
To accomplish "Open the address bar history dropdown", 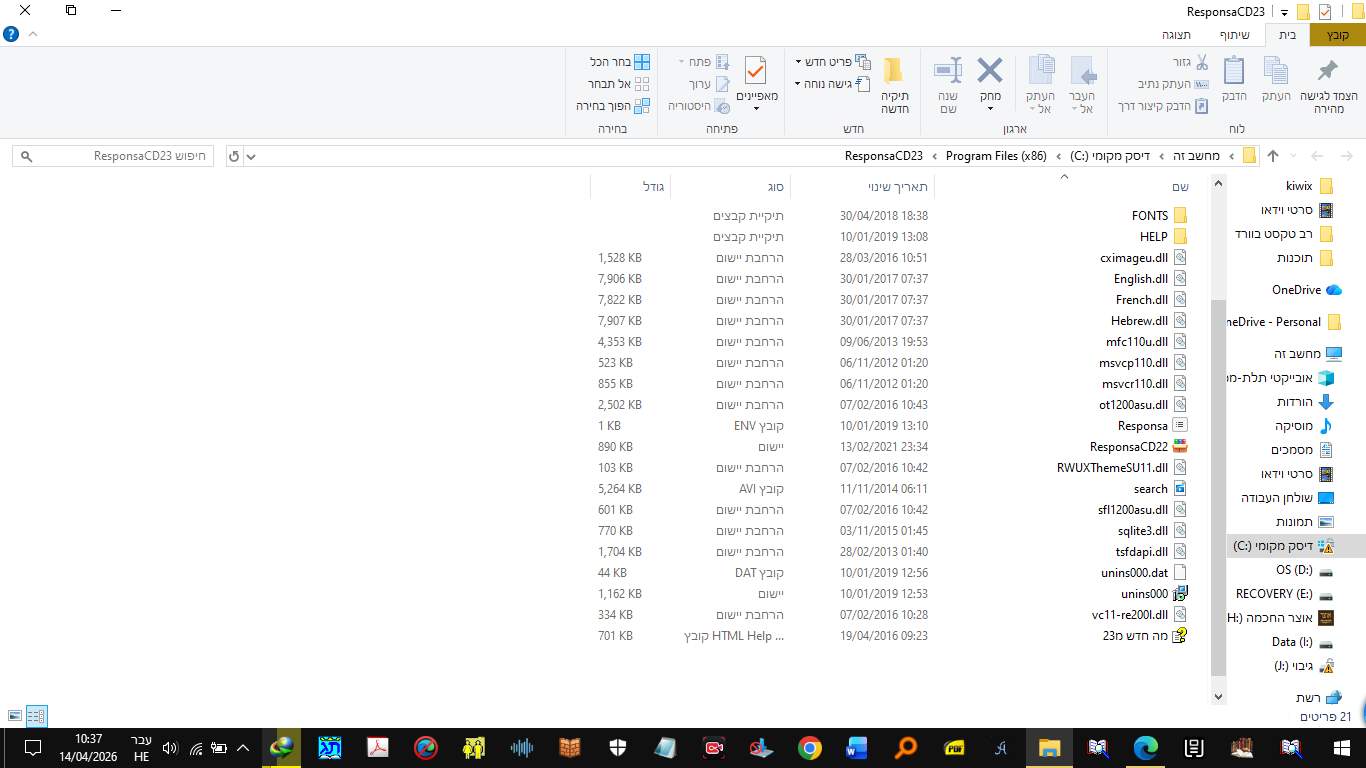I will point(251,156).
